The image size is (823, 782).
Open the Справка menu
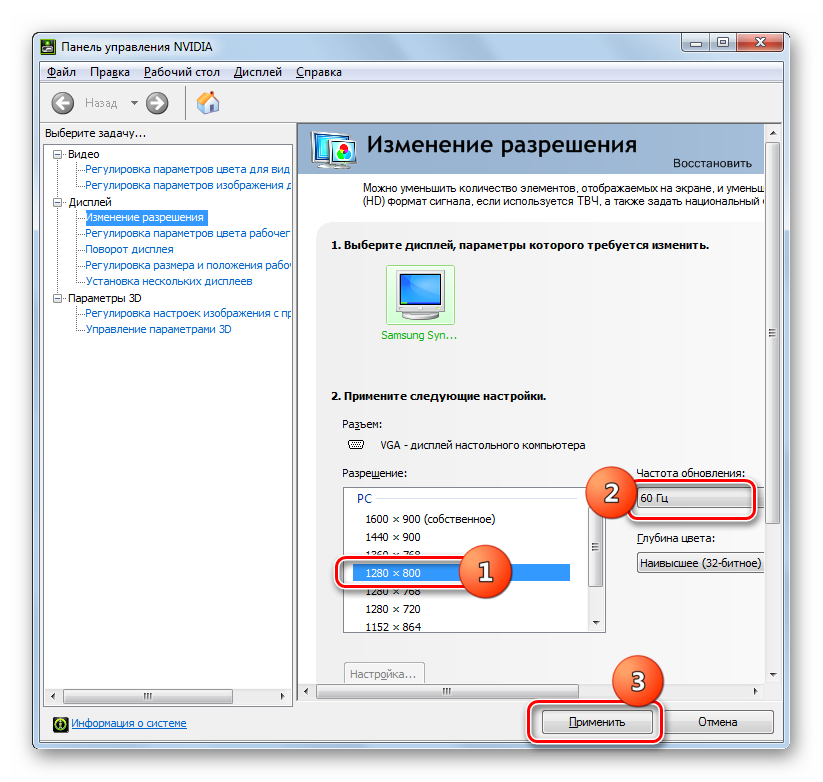pyautogui.click(x=318, y=72)
